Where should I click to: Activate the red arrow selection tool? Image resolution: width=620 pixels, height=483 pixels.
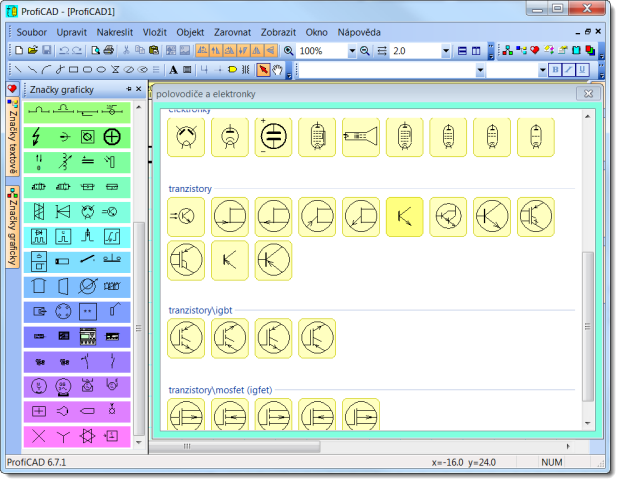tap(263, 70)
